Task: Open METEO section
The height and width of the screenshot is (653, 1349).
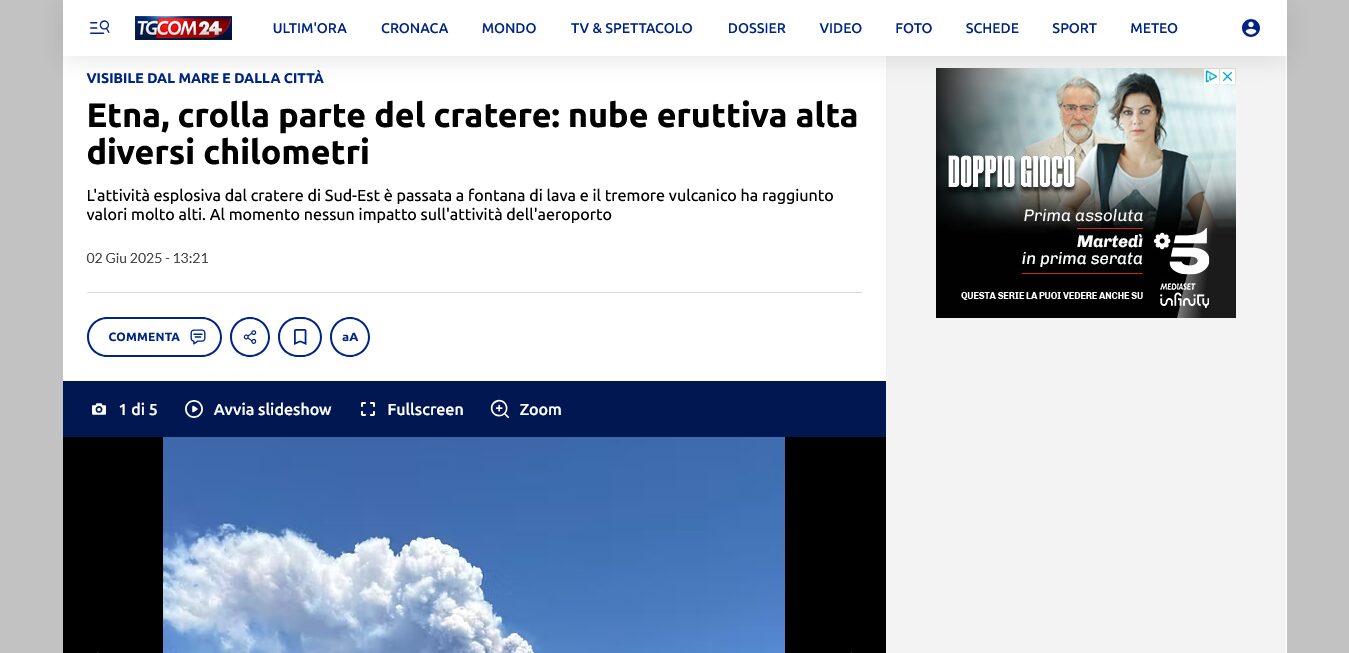Action: (x=1154, y=28)
